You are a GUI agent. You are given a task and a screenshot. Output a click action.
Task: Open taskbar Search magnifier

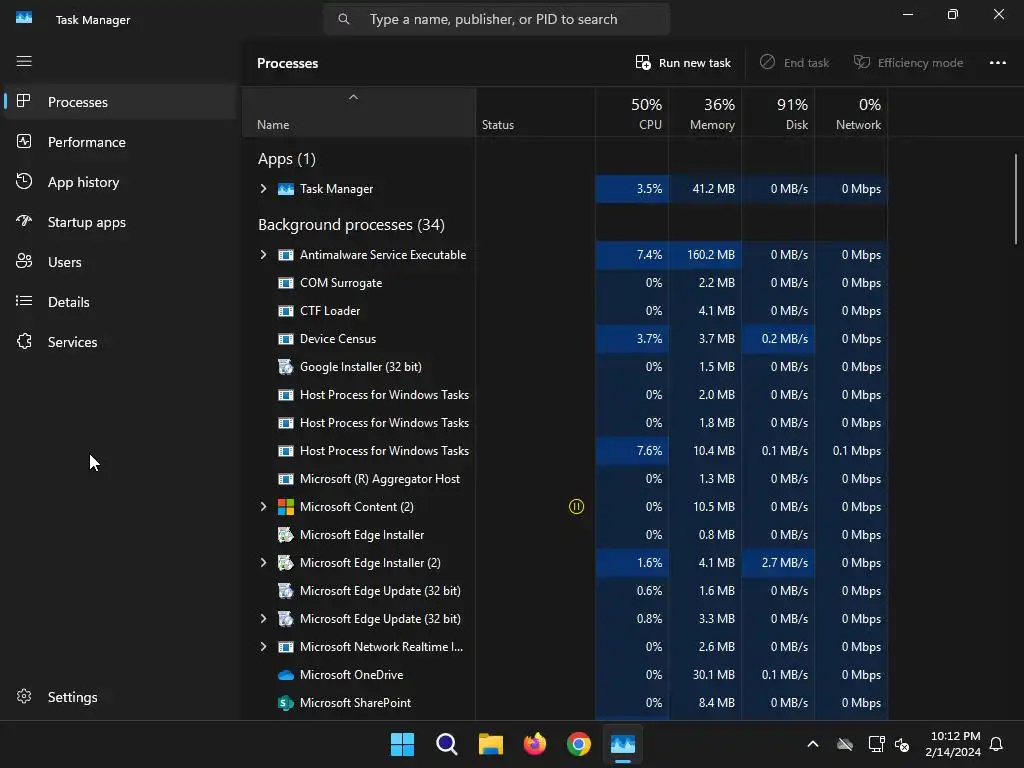pos(447,744)
